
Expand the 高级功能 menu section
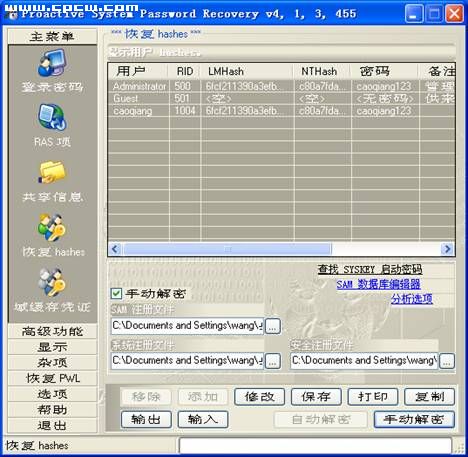52,331
